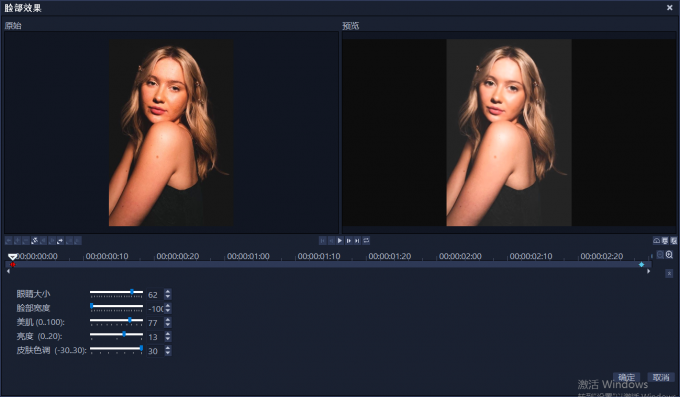
Task: Click the rightmost icon above the zoom buttons
Action: [673, 240]
